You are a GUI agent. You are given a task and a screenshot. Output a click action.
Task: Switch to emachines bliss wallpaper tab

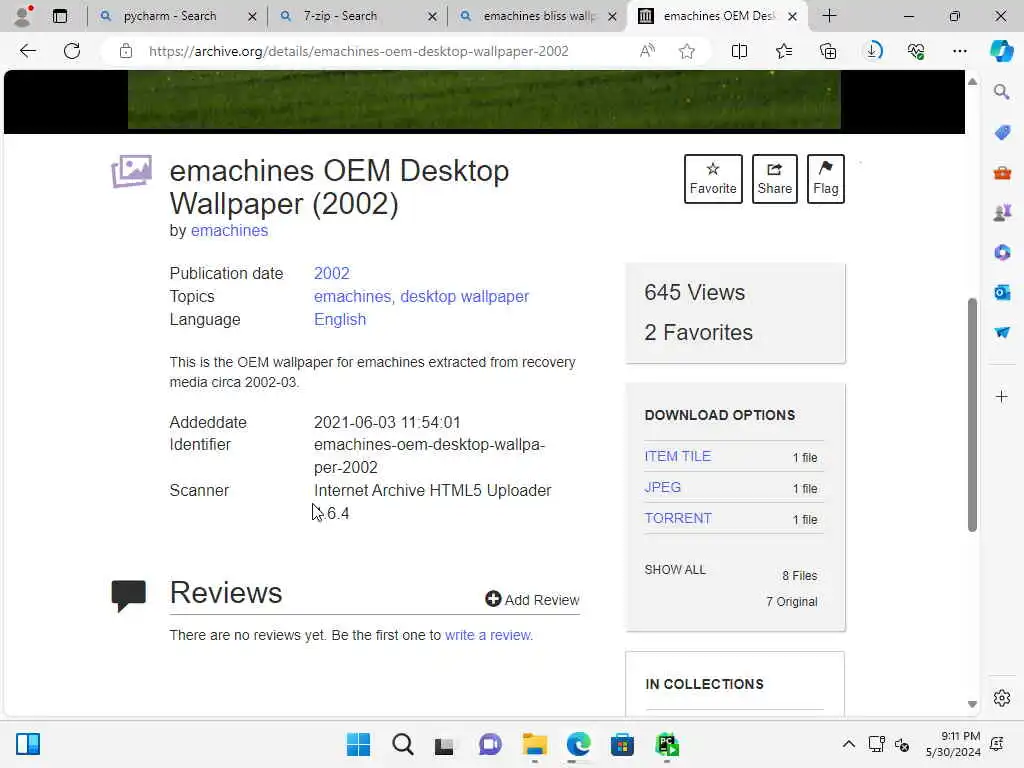[539, 16]
